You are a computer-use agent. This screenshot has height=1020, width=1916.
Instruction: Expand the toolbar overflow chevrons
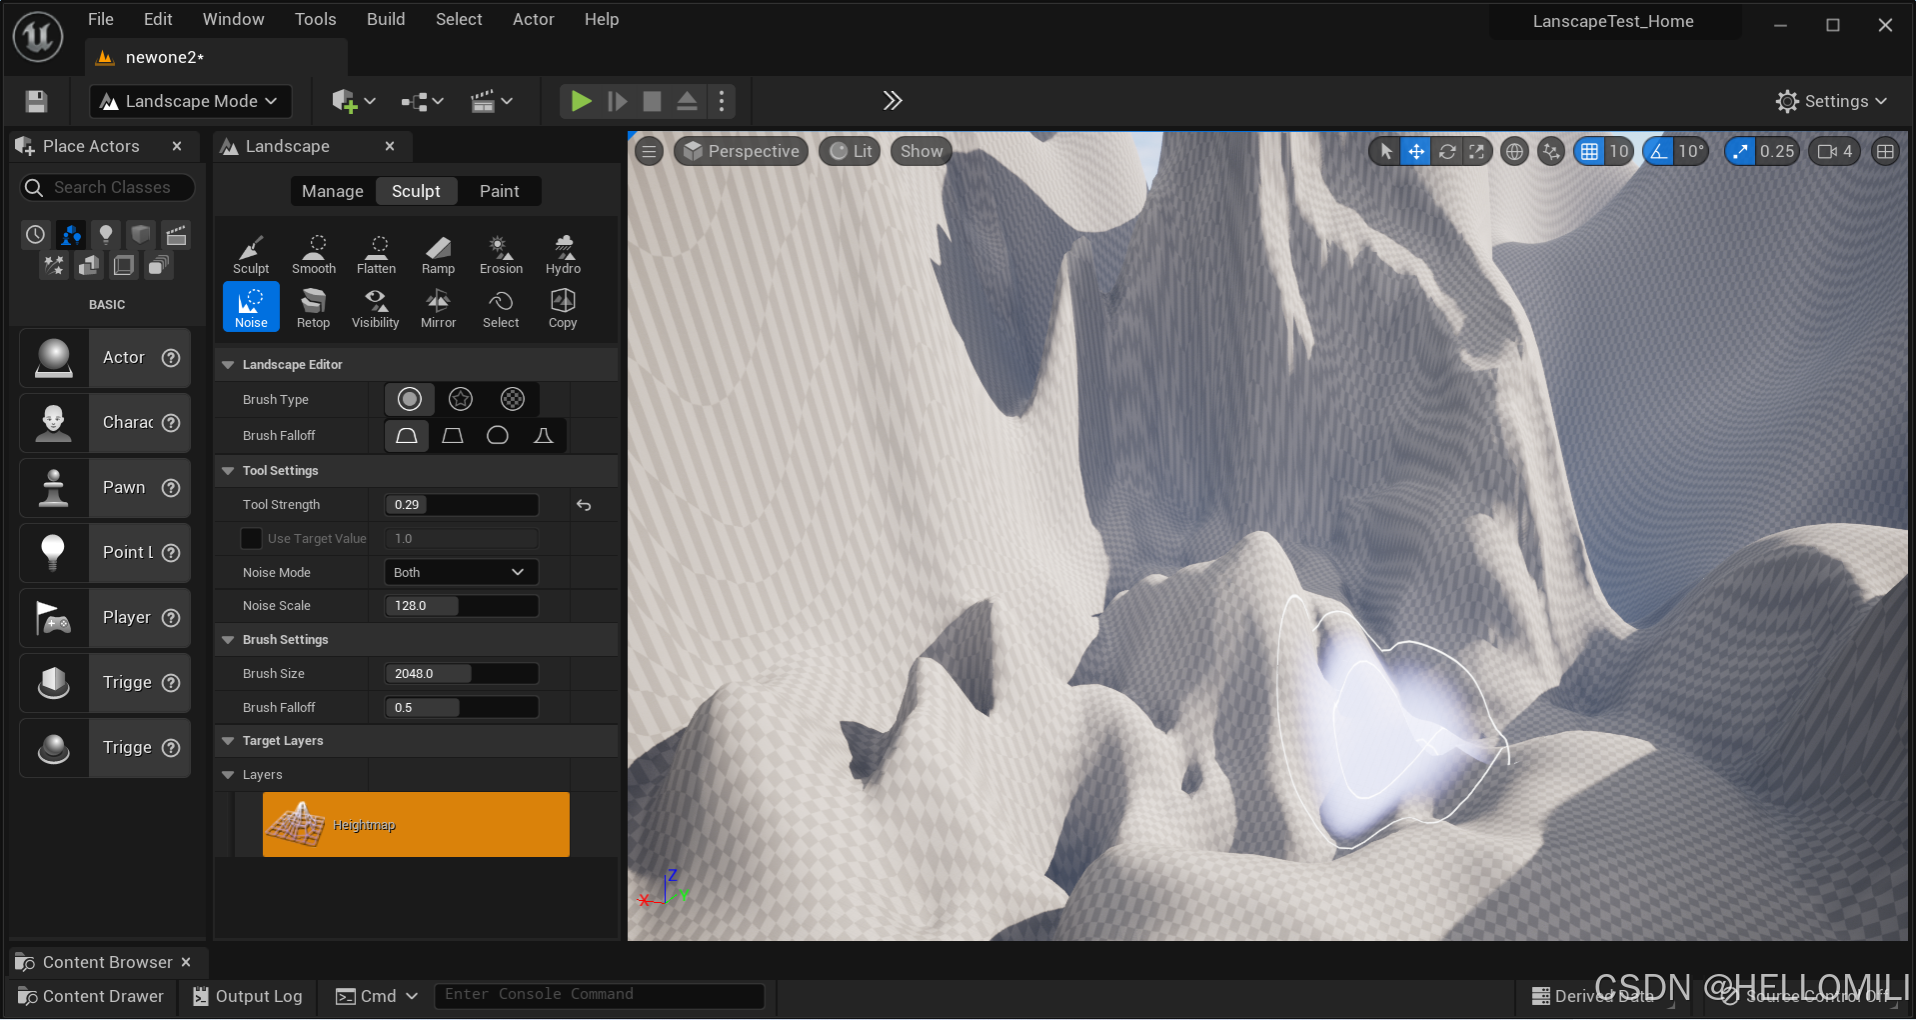click(892, 101)
